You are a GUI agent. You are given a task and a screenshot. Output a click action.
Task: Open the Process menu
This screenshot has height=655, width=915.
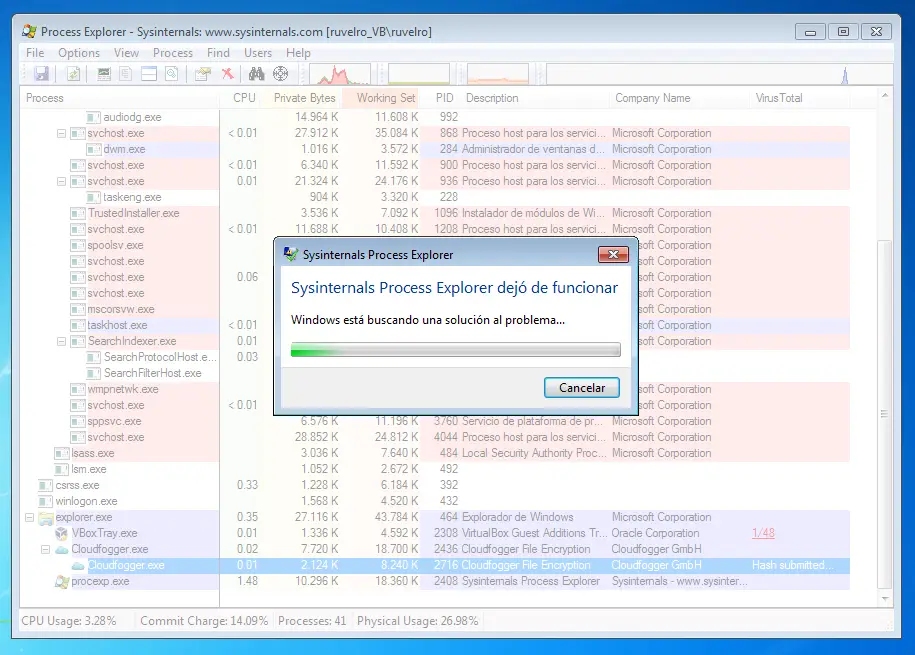tap(173, 53)
